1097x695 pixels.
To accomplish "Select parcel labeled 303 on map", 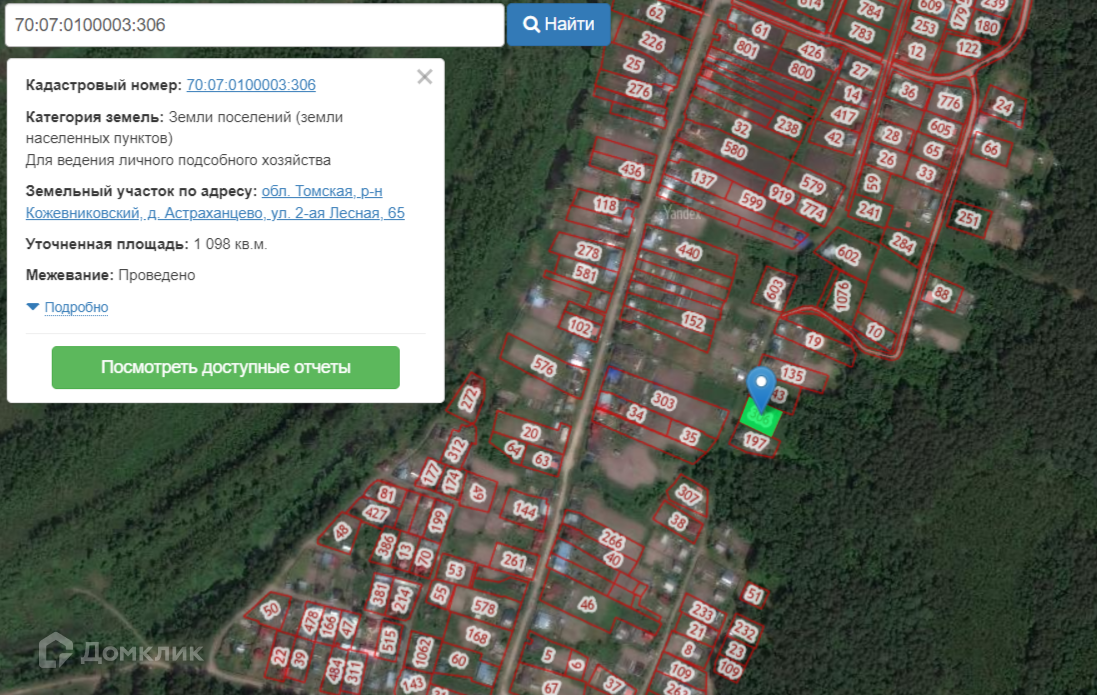I will point(664,401).
